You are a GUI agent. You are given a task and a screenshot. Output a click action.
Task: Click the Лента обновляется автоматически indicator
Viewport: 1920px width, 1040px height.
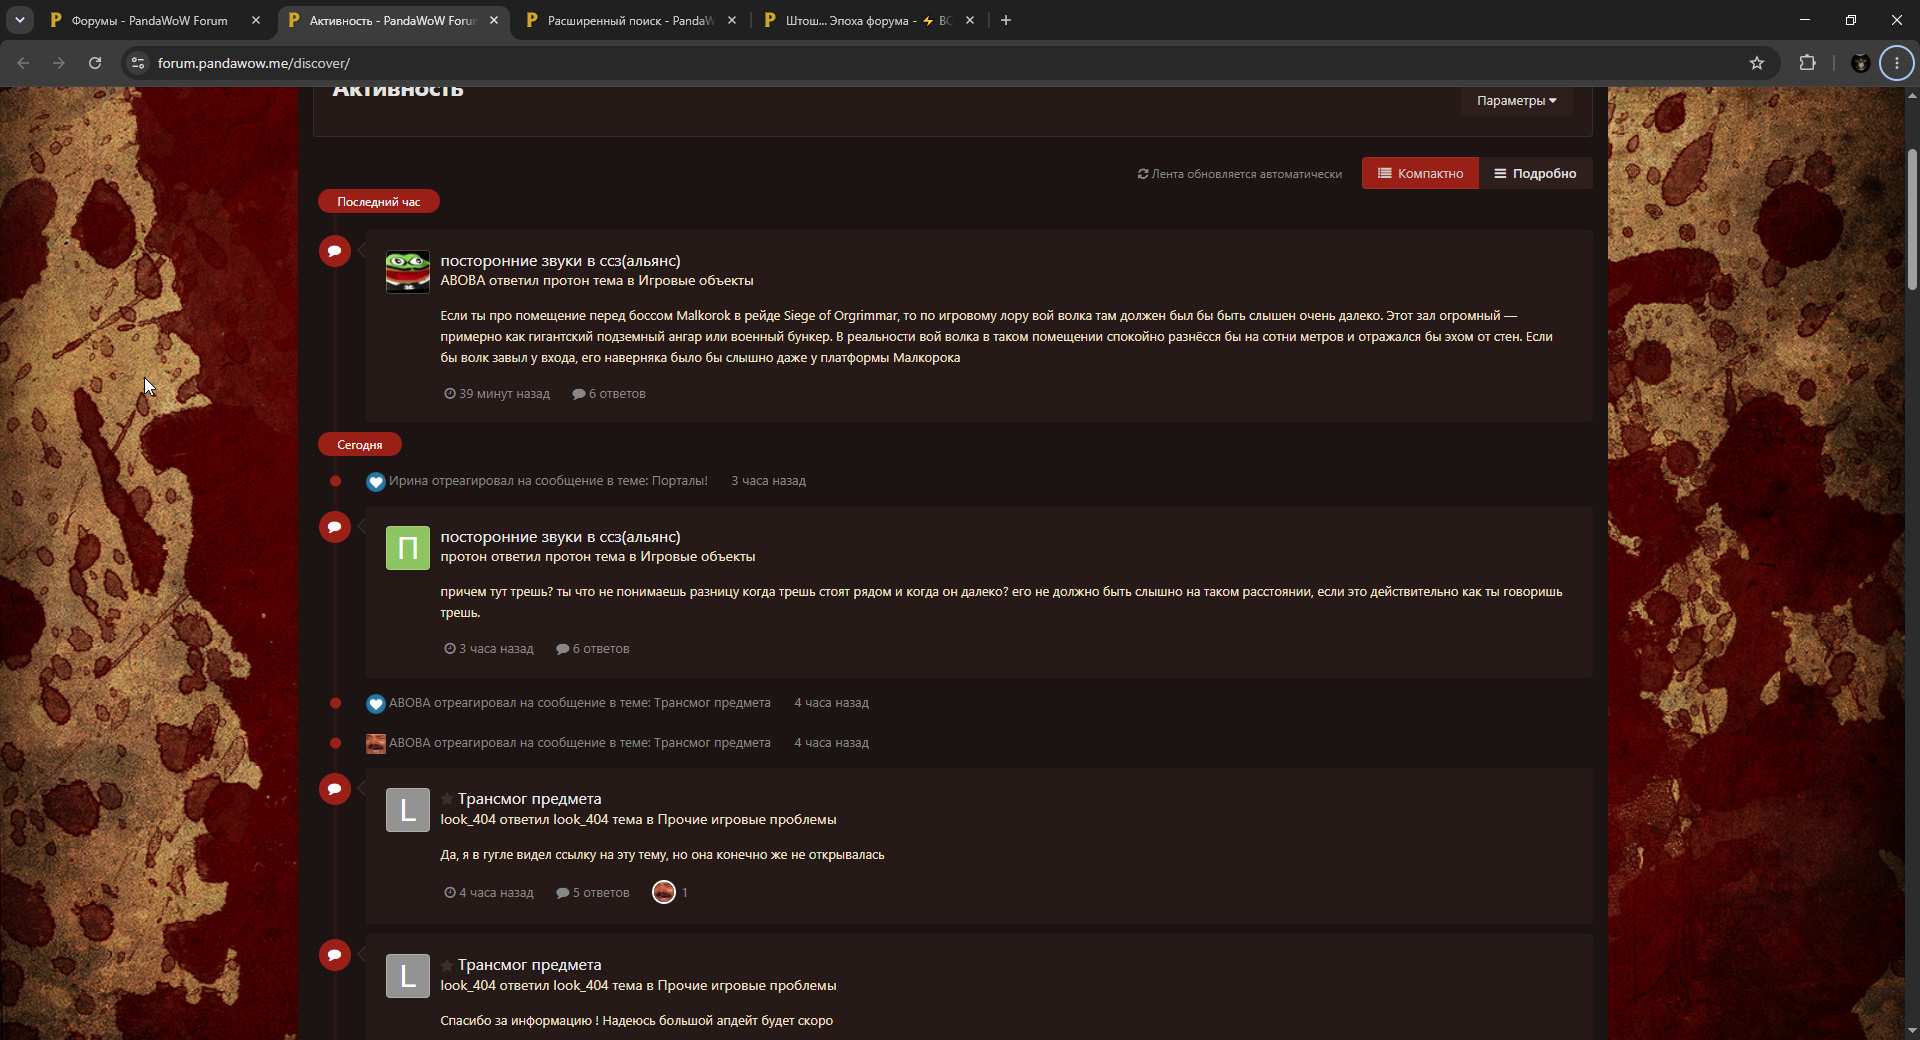1240,174
